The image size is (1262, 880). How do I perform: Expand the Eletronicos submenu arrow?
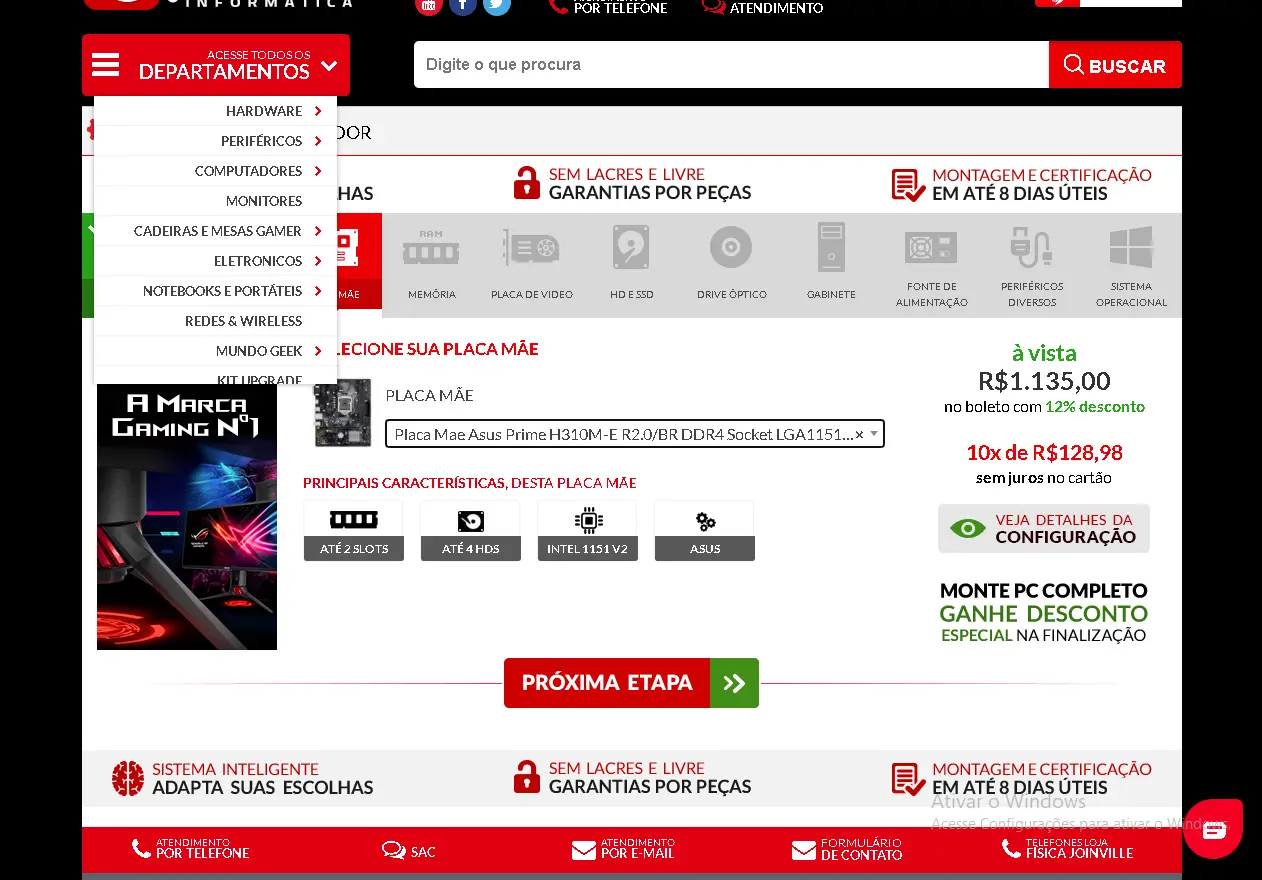pos(318,261)
